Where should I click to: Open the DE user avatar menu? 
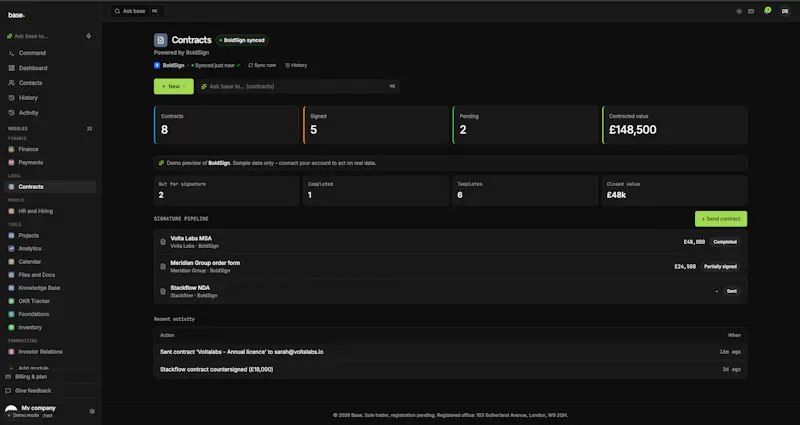pos(785,11)
